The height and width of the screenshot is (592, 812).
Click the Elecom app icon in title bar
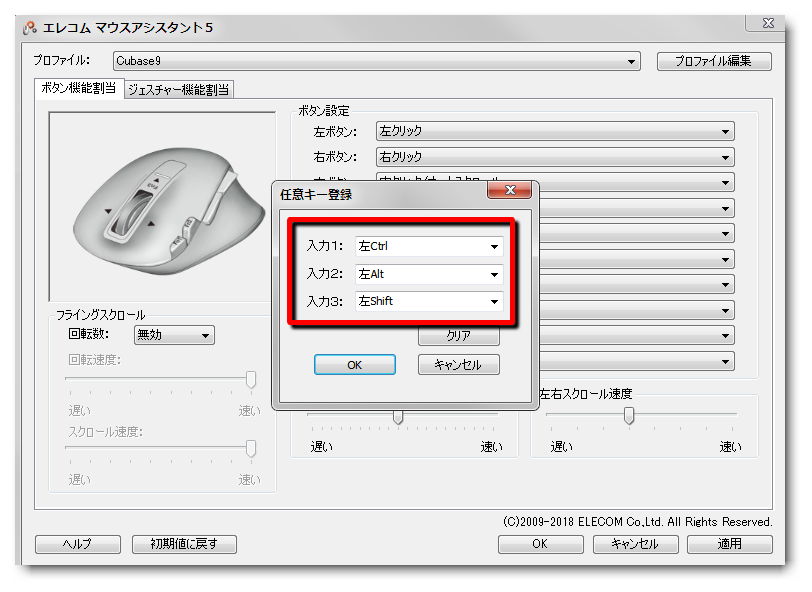tap(30, 27)
